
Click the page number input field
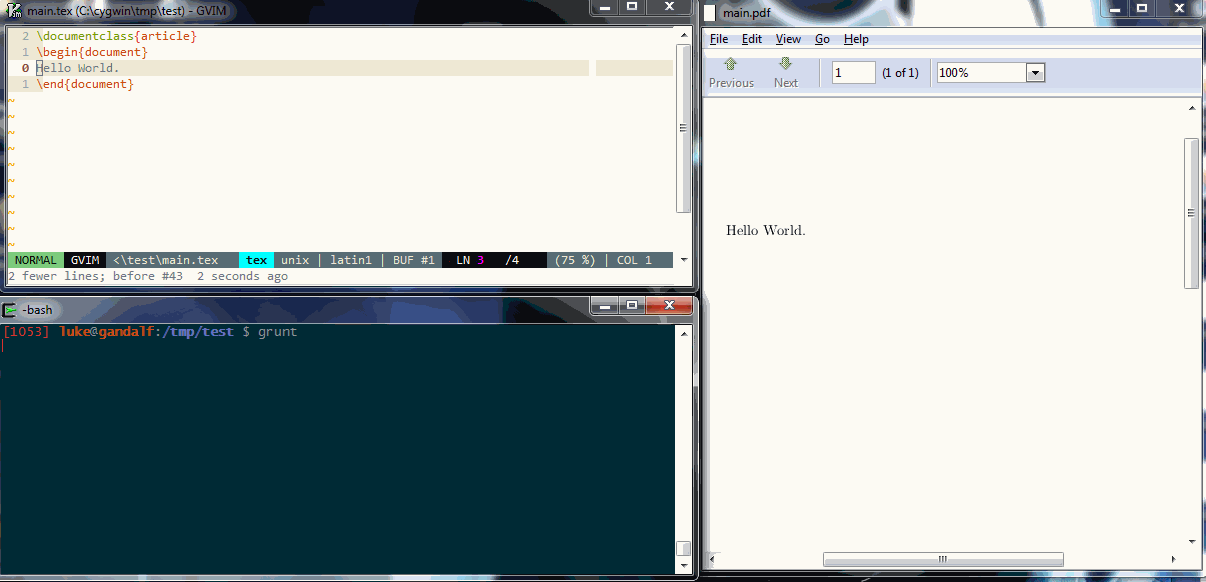click(x=853, y=73)
